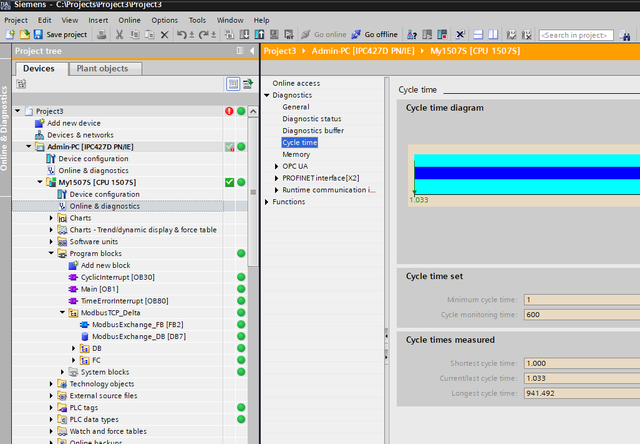This screenshot has height=444, width=640.
Task: Open the Online menu
Action: coord(129,20)
